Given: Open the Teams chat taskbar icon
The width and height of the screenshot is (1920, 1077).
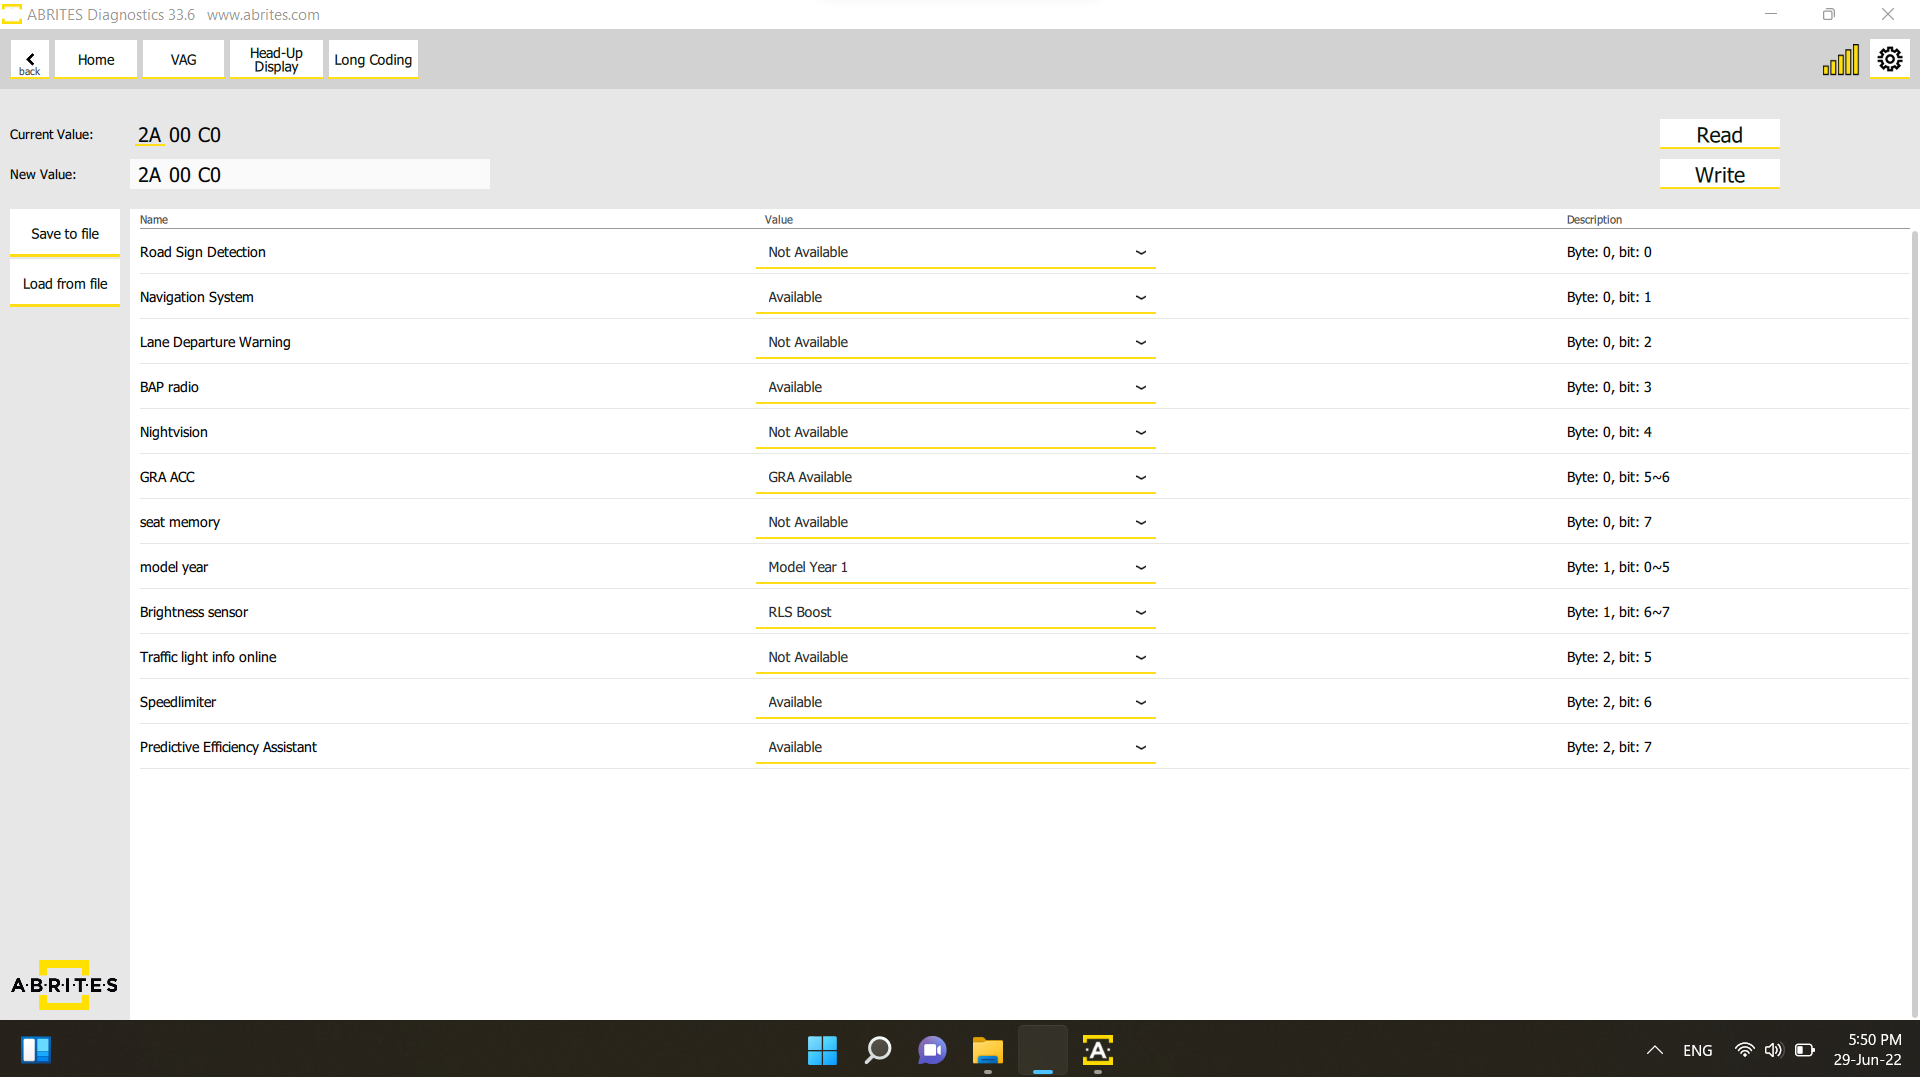Looking at the screenshot, I should click(932, 1050).
